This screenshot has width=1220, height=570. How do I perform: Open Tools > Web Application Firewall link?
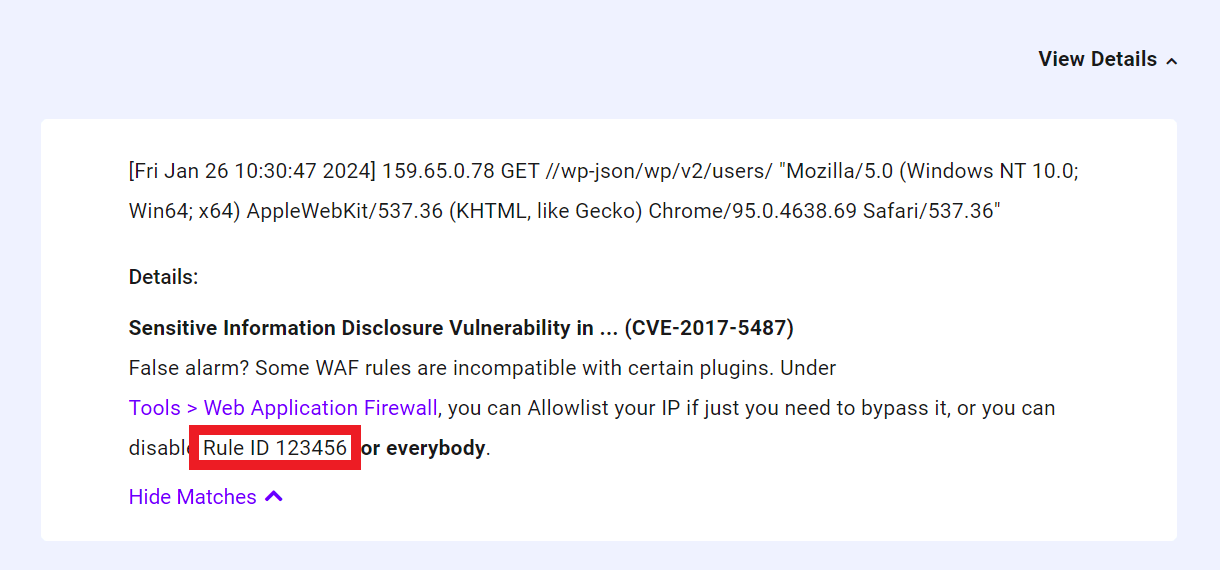click(x=283, y=408)
